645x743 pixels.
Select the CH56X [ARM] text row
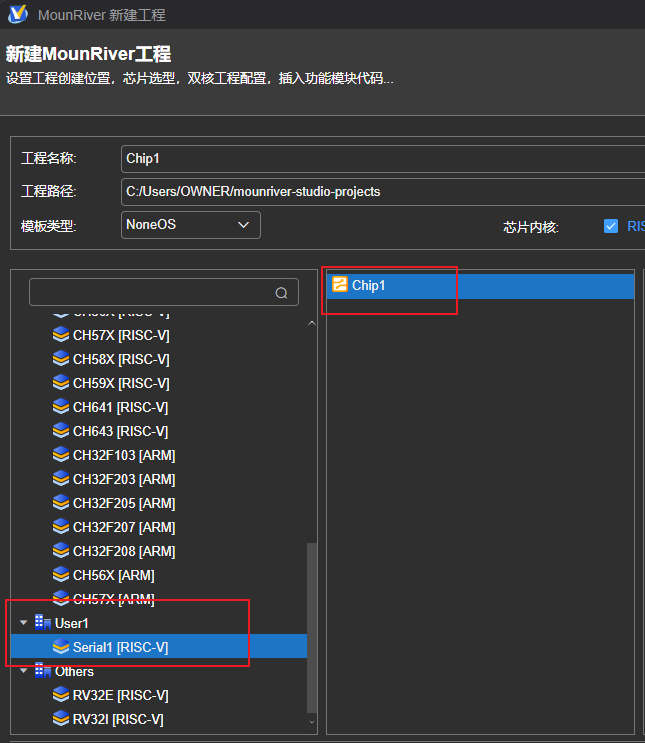click(114, 575)
